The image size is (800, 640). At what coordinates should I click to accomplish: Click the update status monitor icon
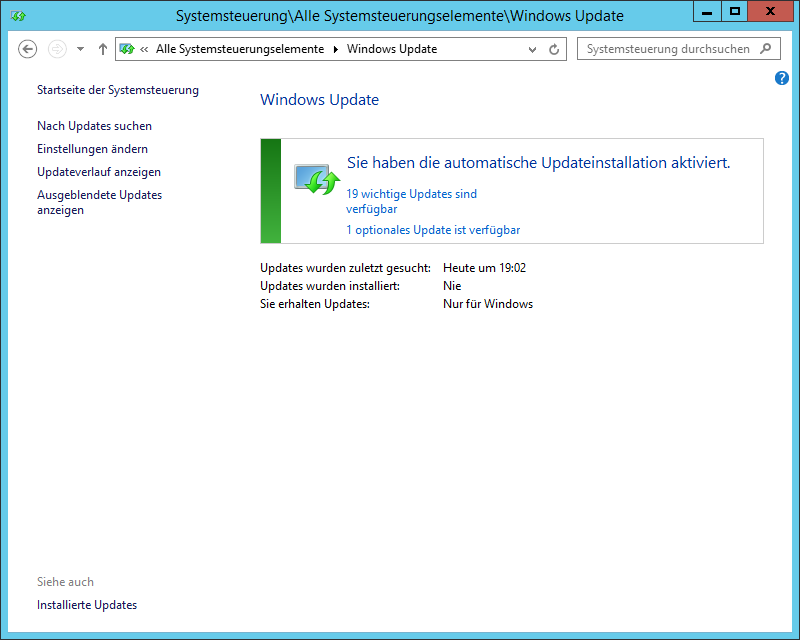(317, 179)
